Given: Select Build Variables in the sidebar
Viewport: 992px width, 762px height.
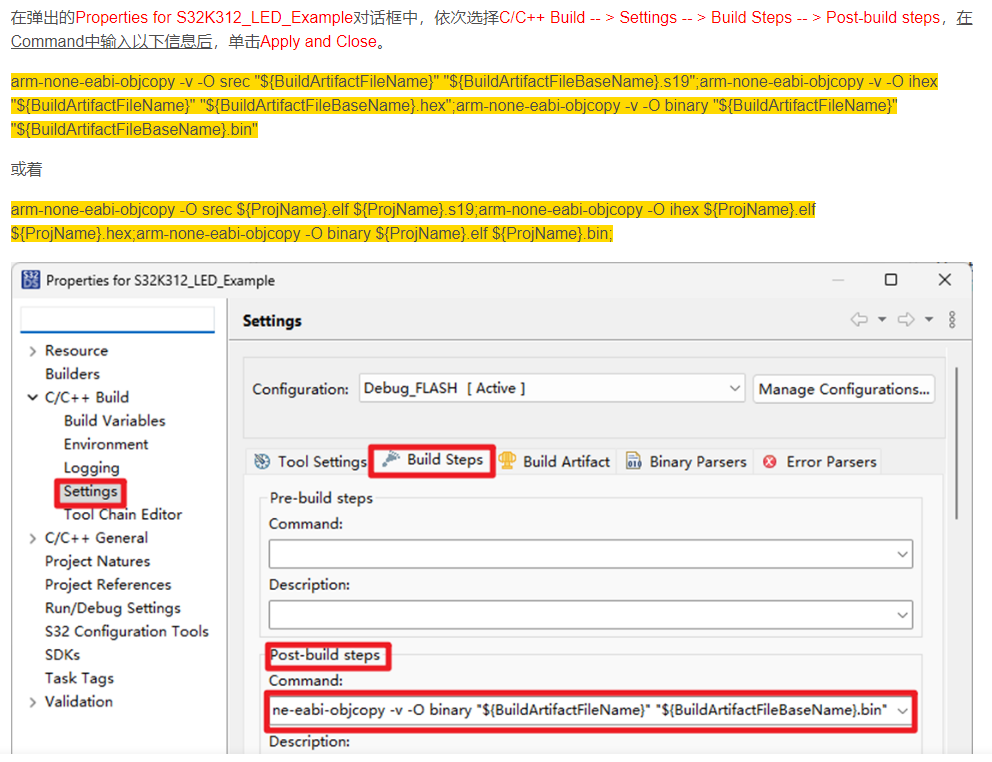Looking at the screenshot, I should tap(117, 421).
